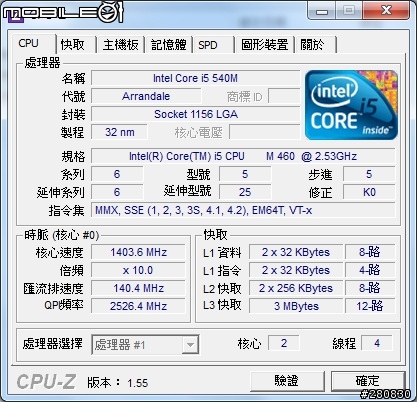Click the CPU-Z logo text at bottom
This screenshot has height=402, width=417.
46,382
